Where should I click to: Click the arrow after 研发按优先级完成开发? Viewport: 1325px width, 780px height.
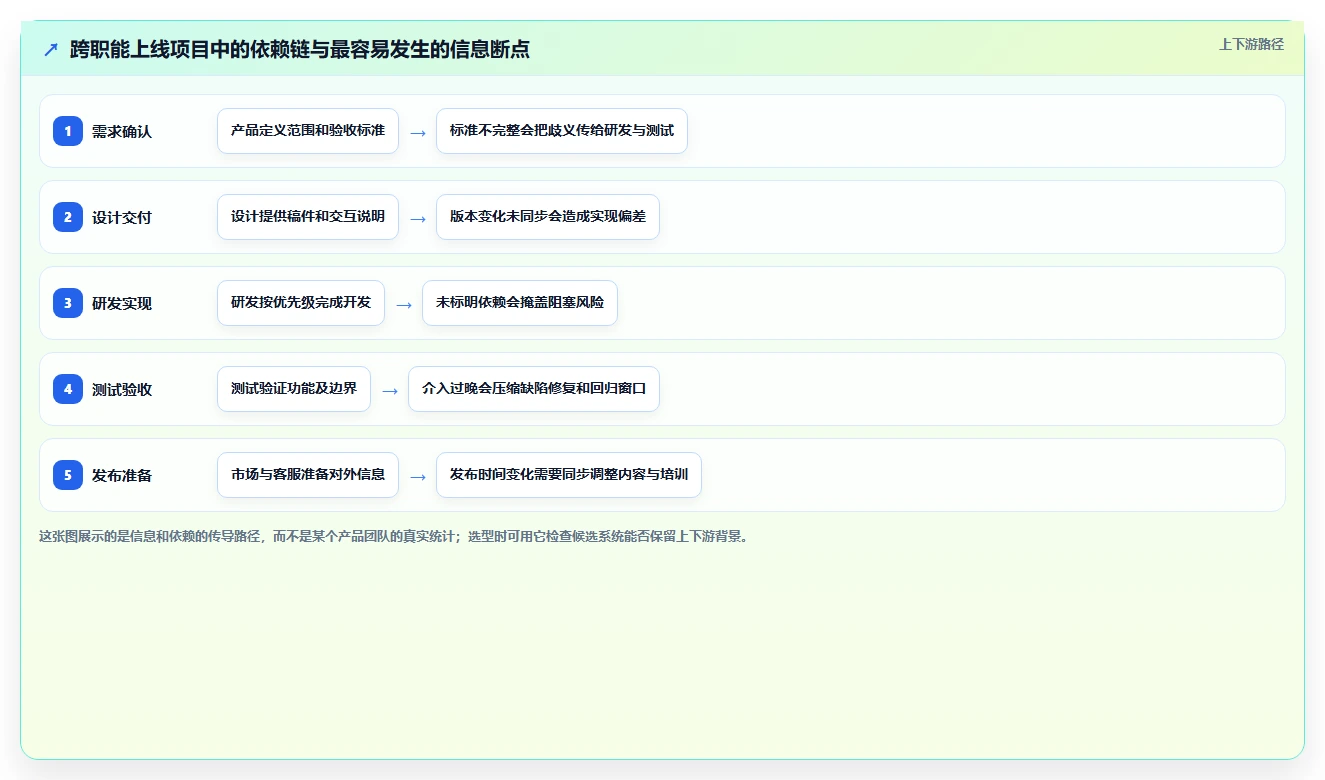(404, 304)
